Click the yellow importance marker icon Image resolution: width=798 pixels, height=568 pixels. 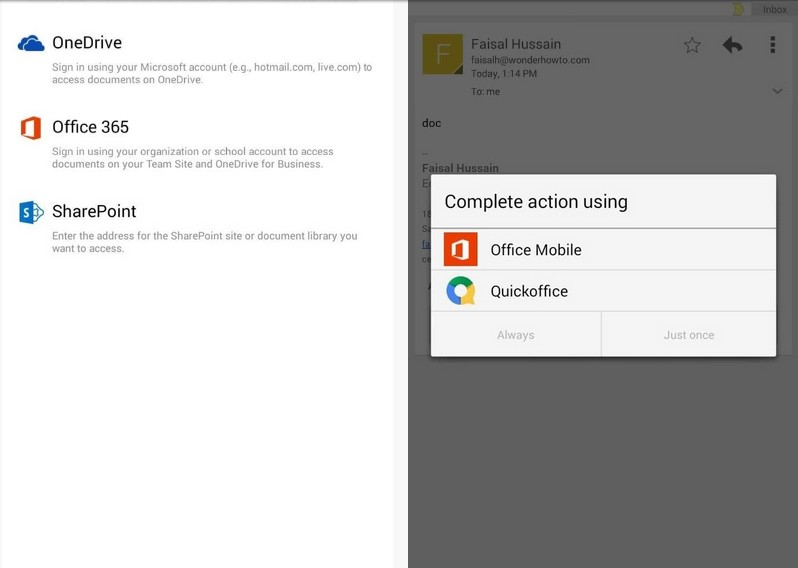[738, 9]
